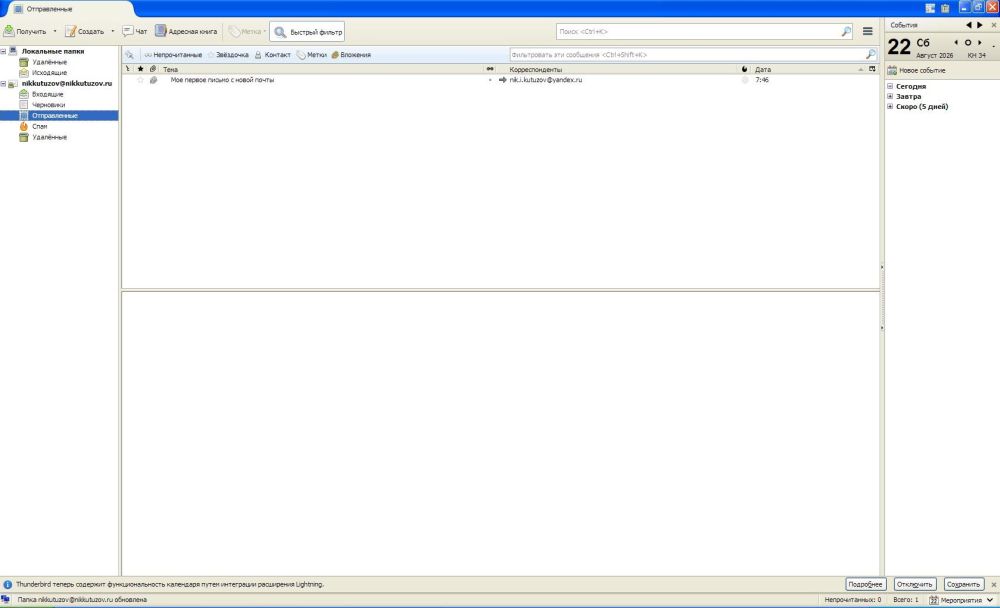The image size is (1000, 608).
Task: Open the Чат (Chat) toolbar icon
Action: [128, 31]
